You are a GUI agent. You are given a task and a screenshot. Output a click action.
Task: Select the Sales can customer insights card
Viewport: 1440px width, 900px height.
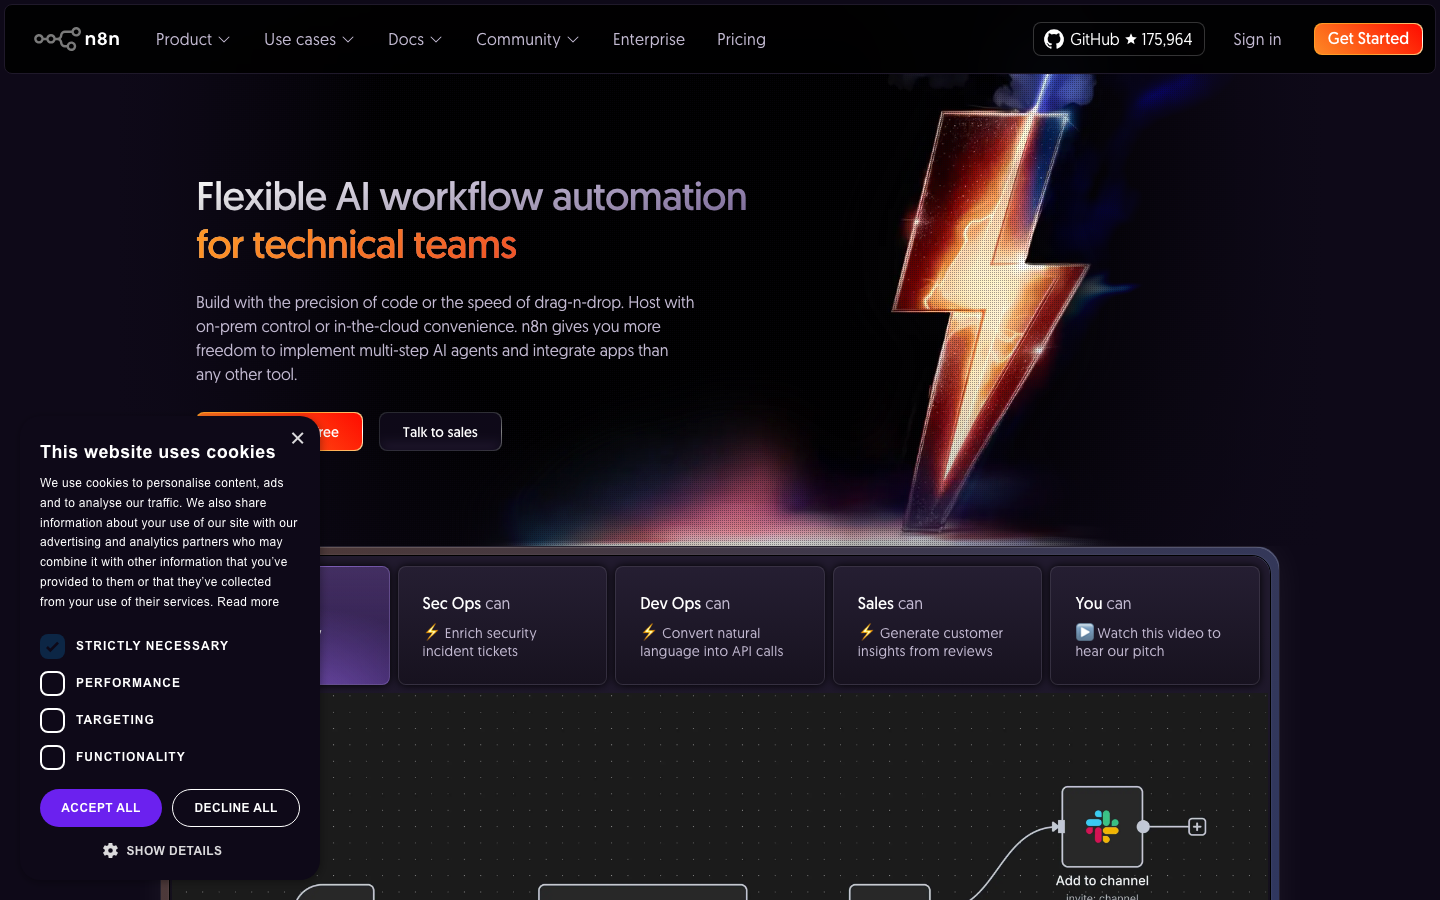(937, 626)
